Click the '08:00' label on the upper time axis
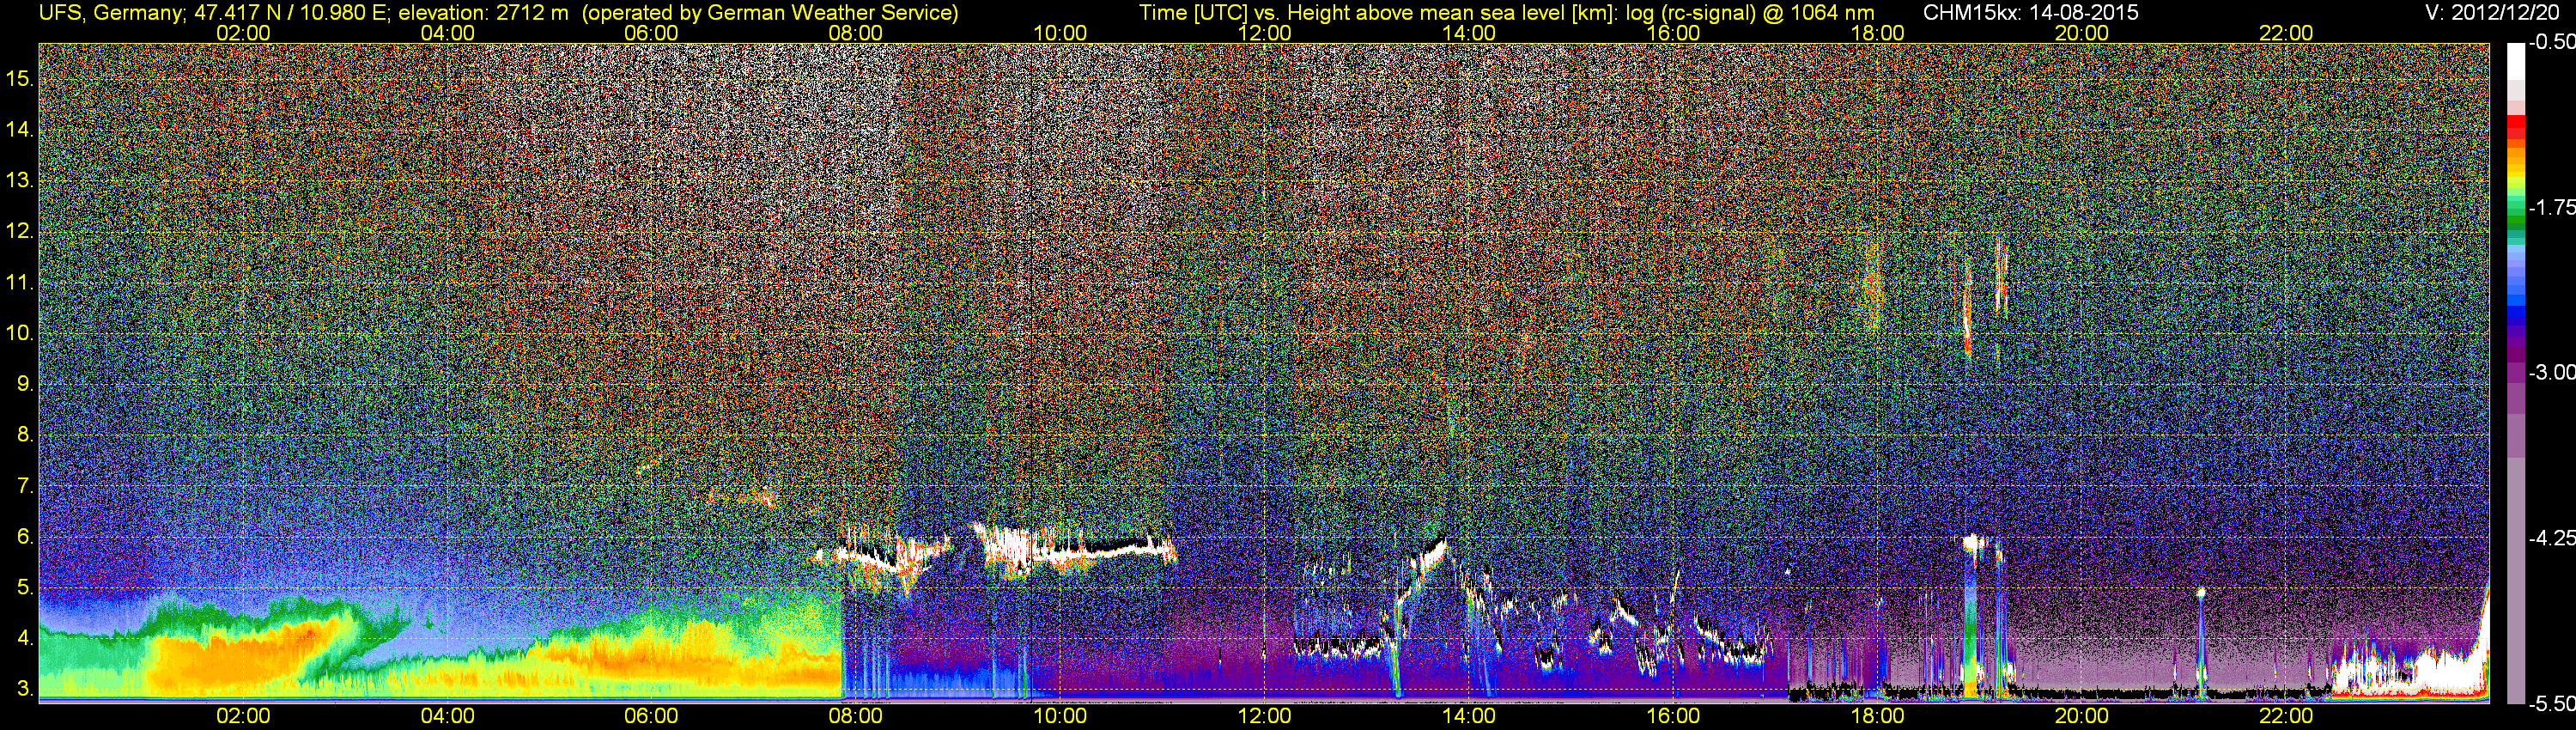 [x=856, y=33]
